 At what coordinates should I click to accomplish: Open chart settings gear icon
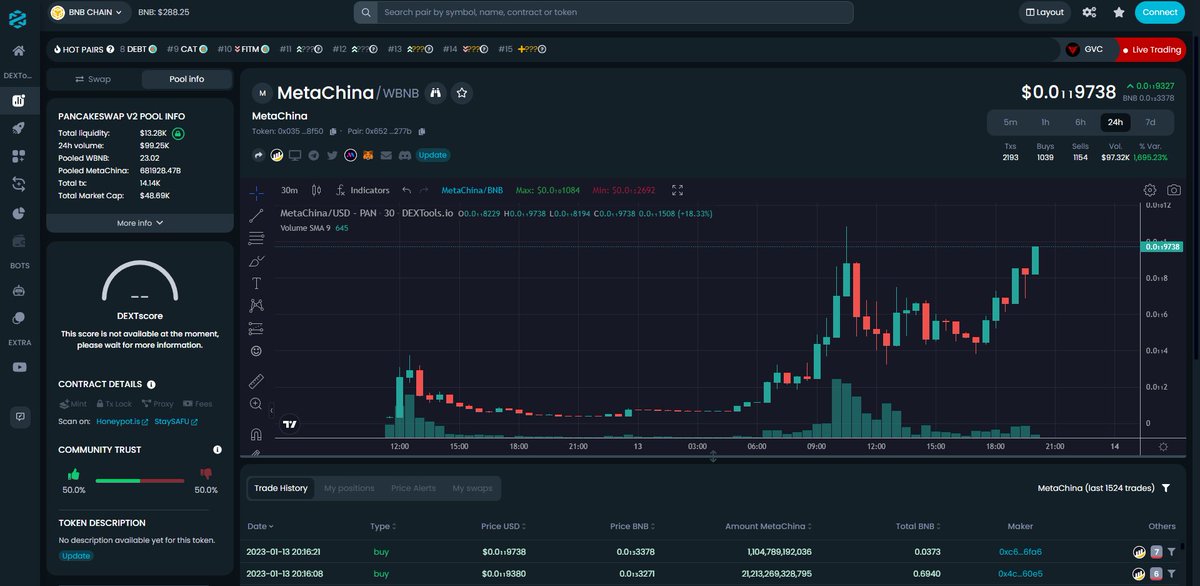pyautogui.click(x=1150, y=190)
